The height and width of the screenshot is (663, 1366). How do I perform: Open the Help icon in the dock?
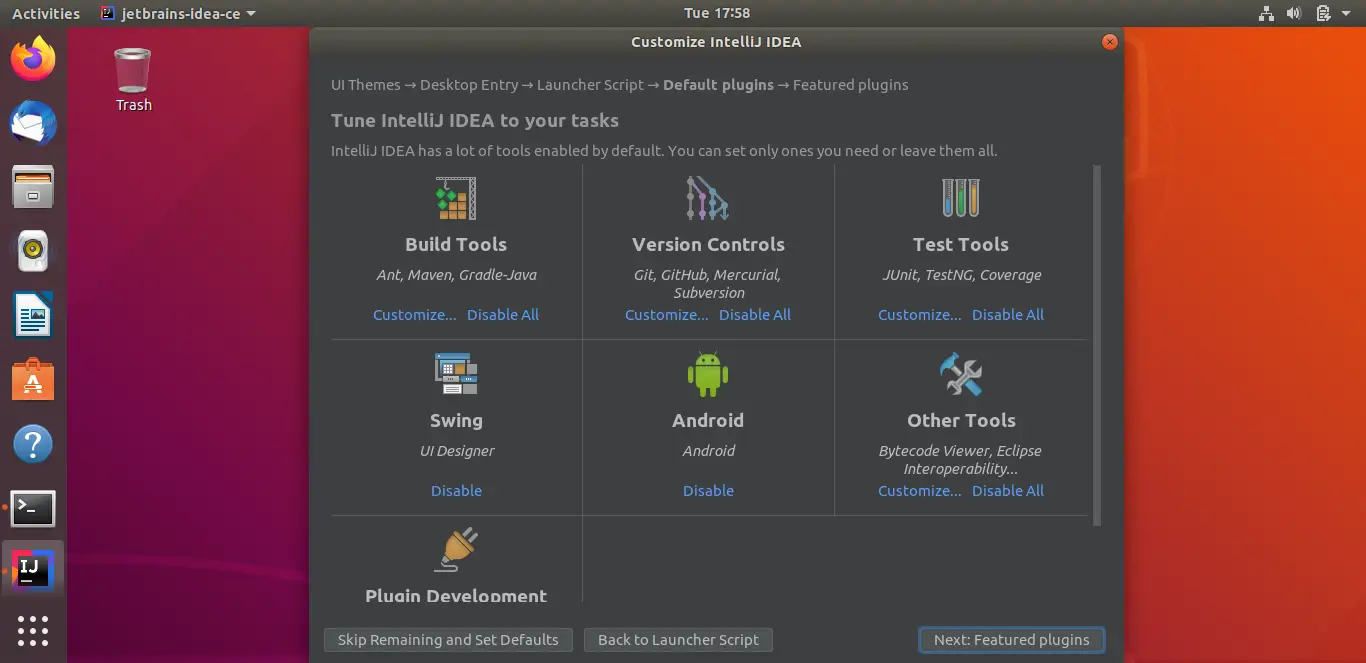pyautogui.click(x=33, y=444)
